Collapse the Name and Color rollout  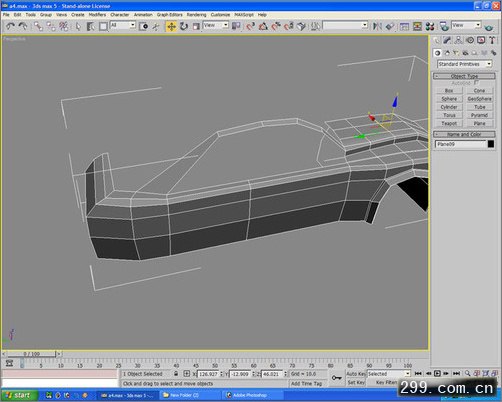coord(464,134)
